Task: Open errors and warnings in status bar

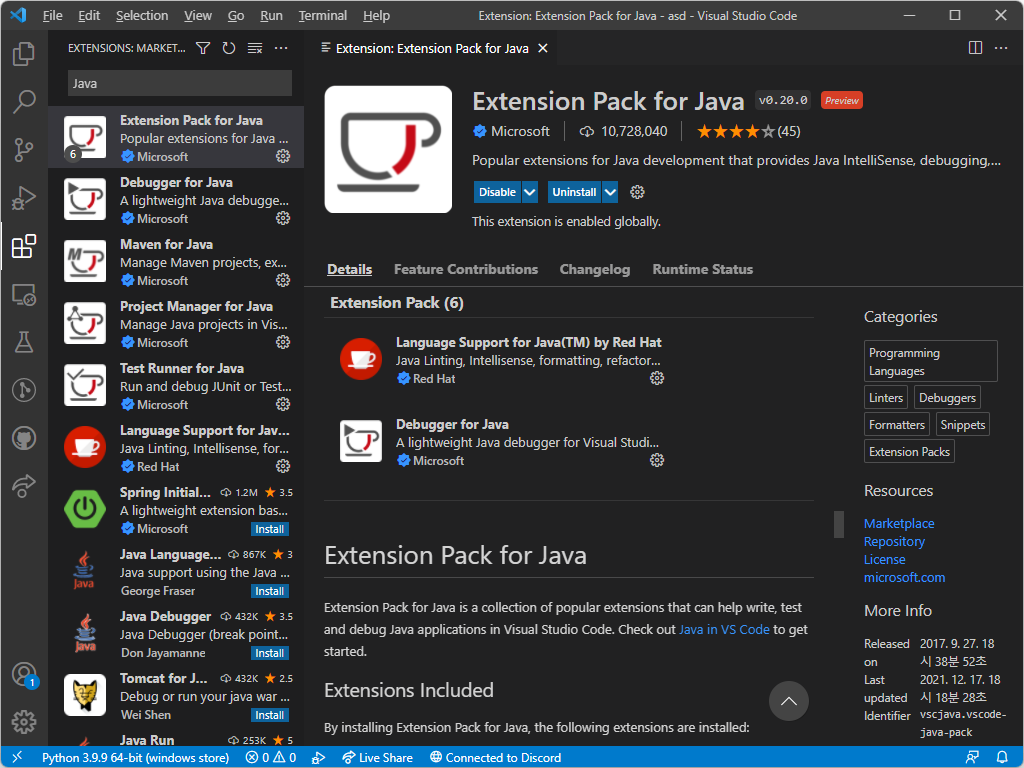Action: pyautogui.click(x=270, y=758)
